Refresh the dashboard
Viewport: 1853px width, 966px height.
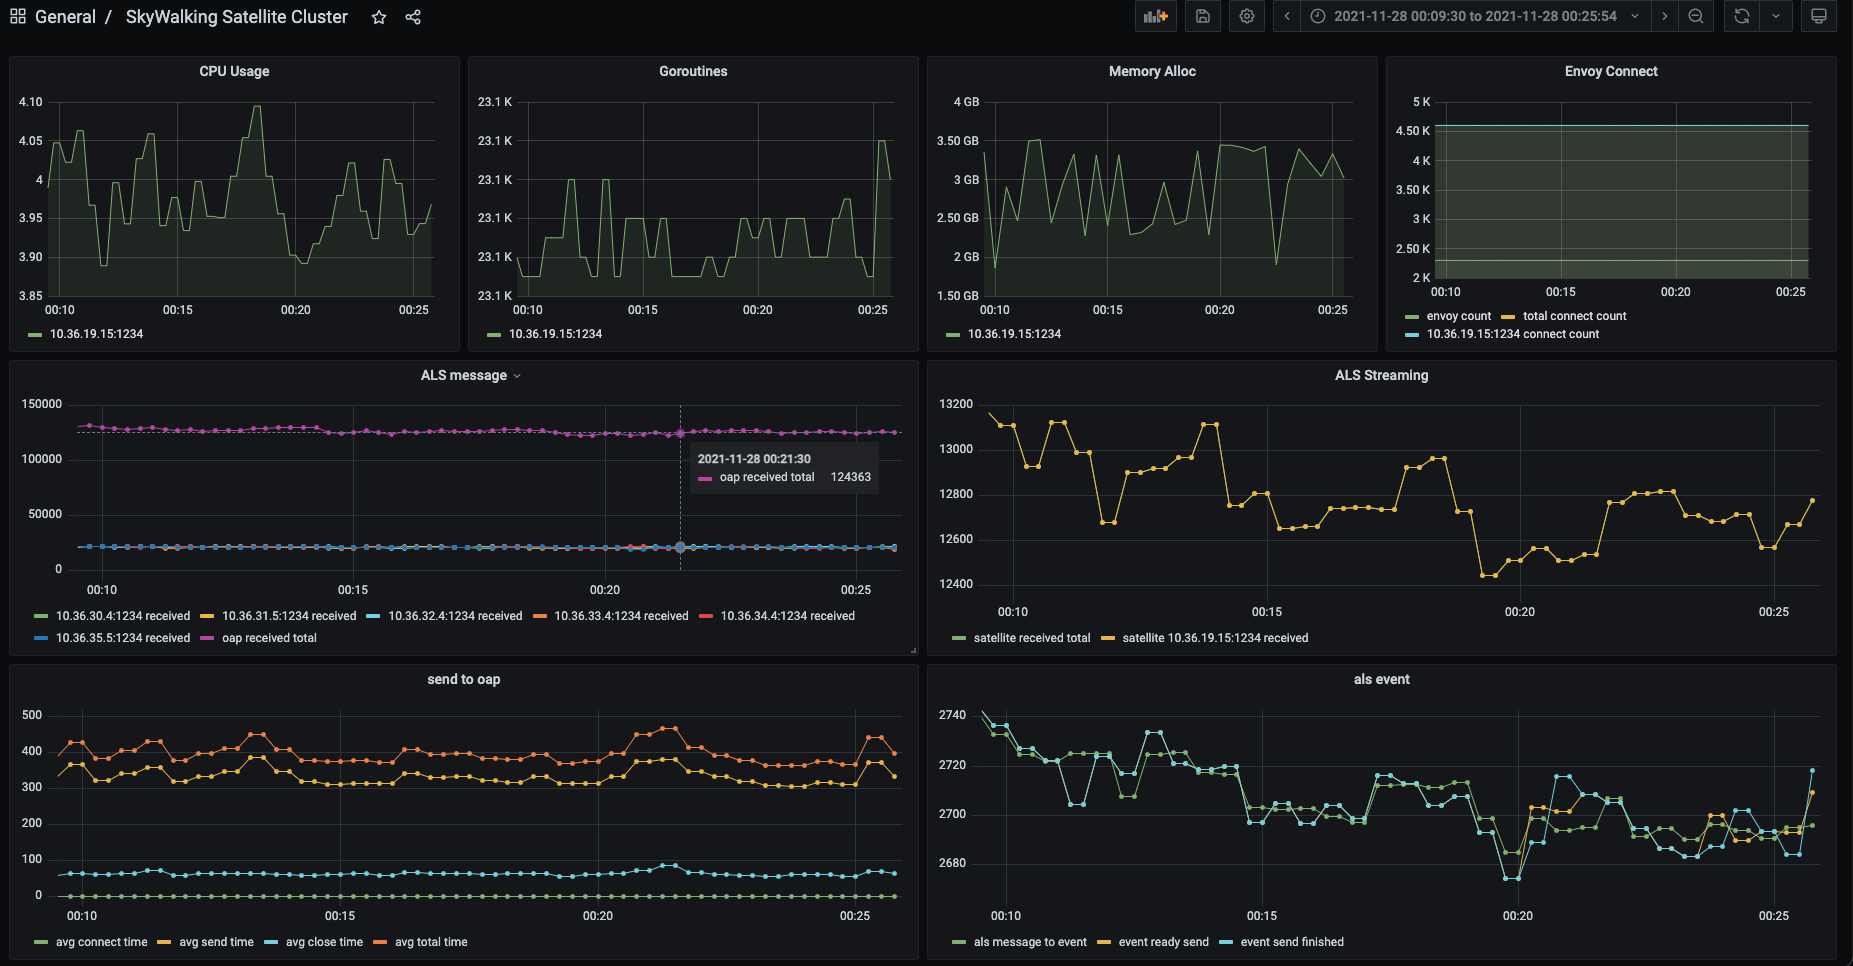[1742, 16]
